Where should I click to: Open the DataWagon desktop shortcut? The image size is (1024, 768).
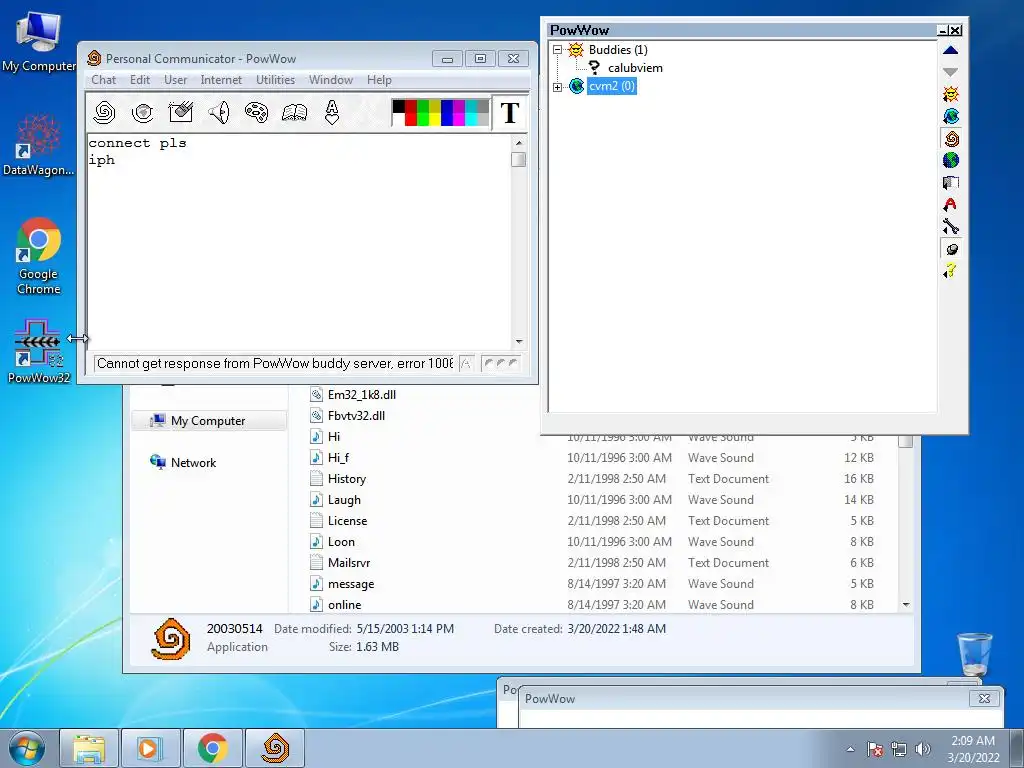(39, 145)
